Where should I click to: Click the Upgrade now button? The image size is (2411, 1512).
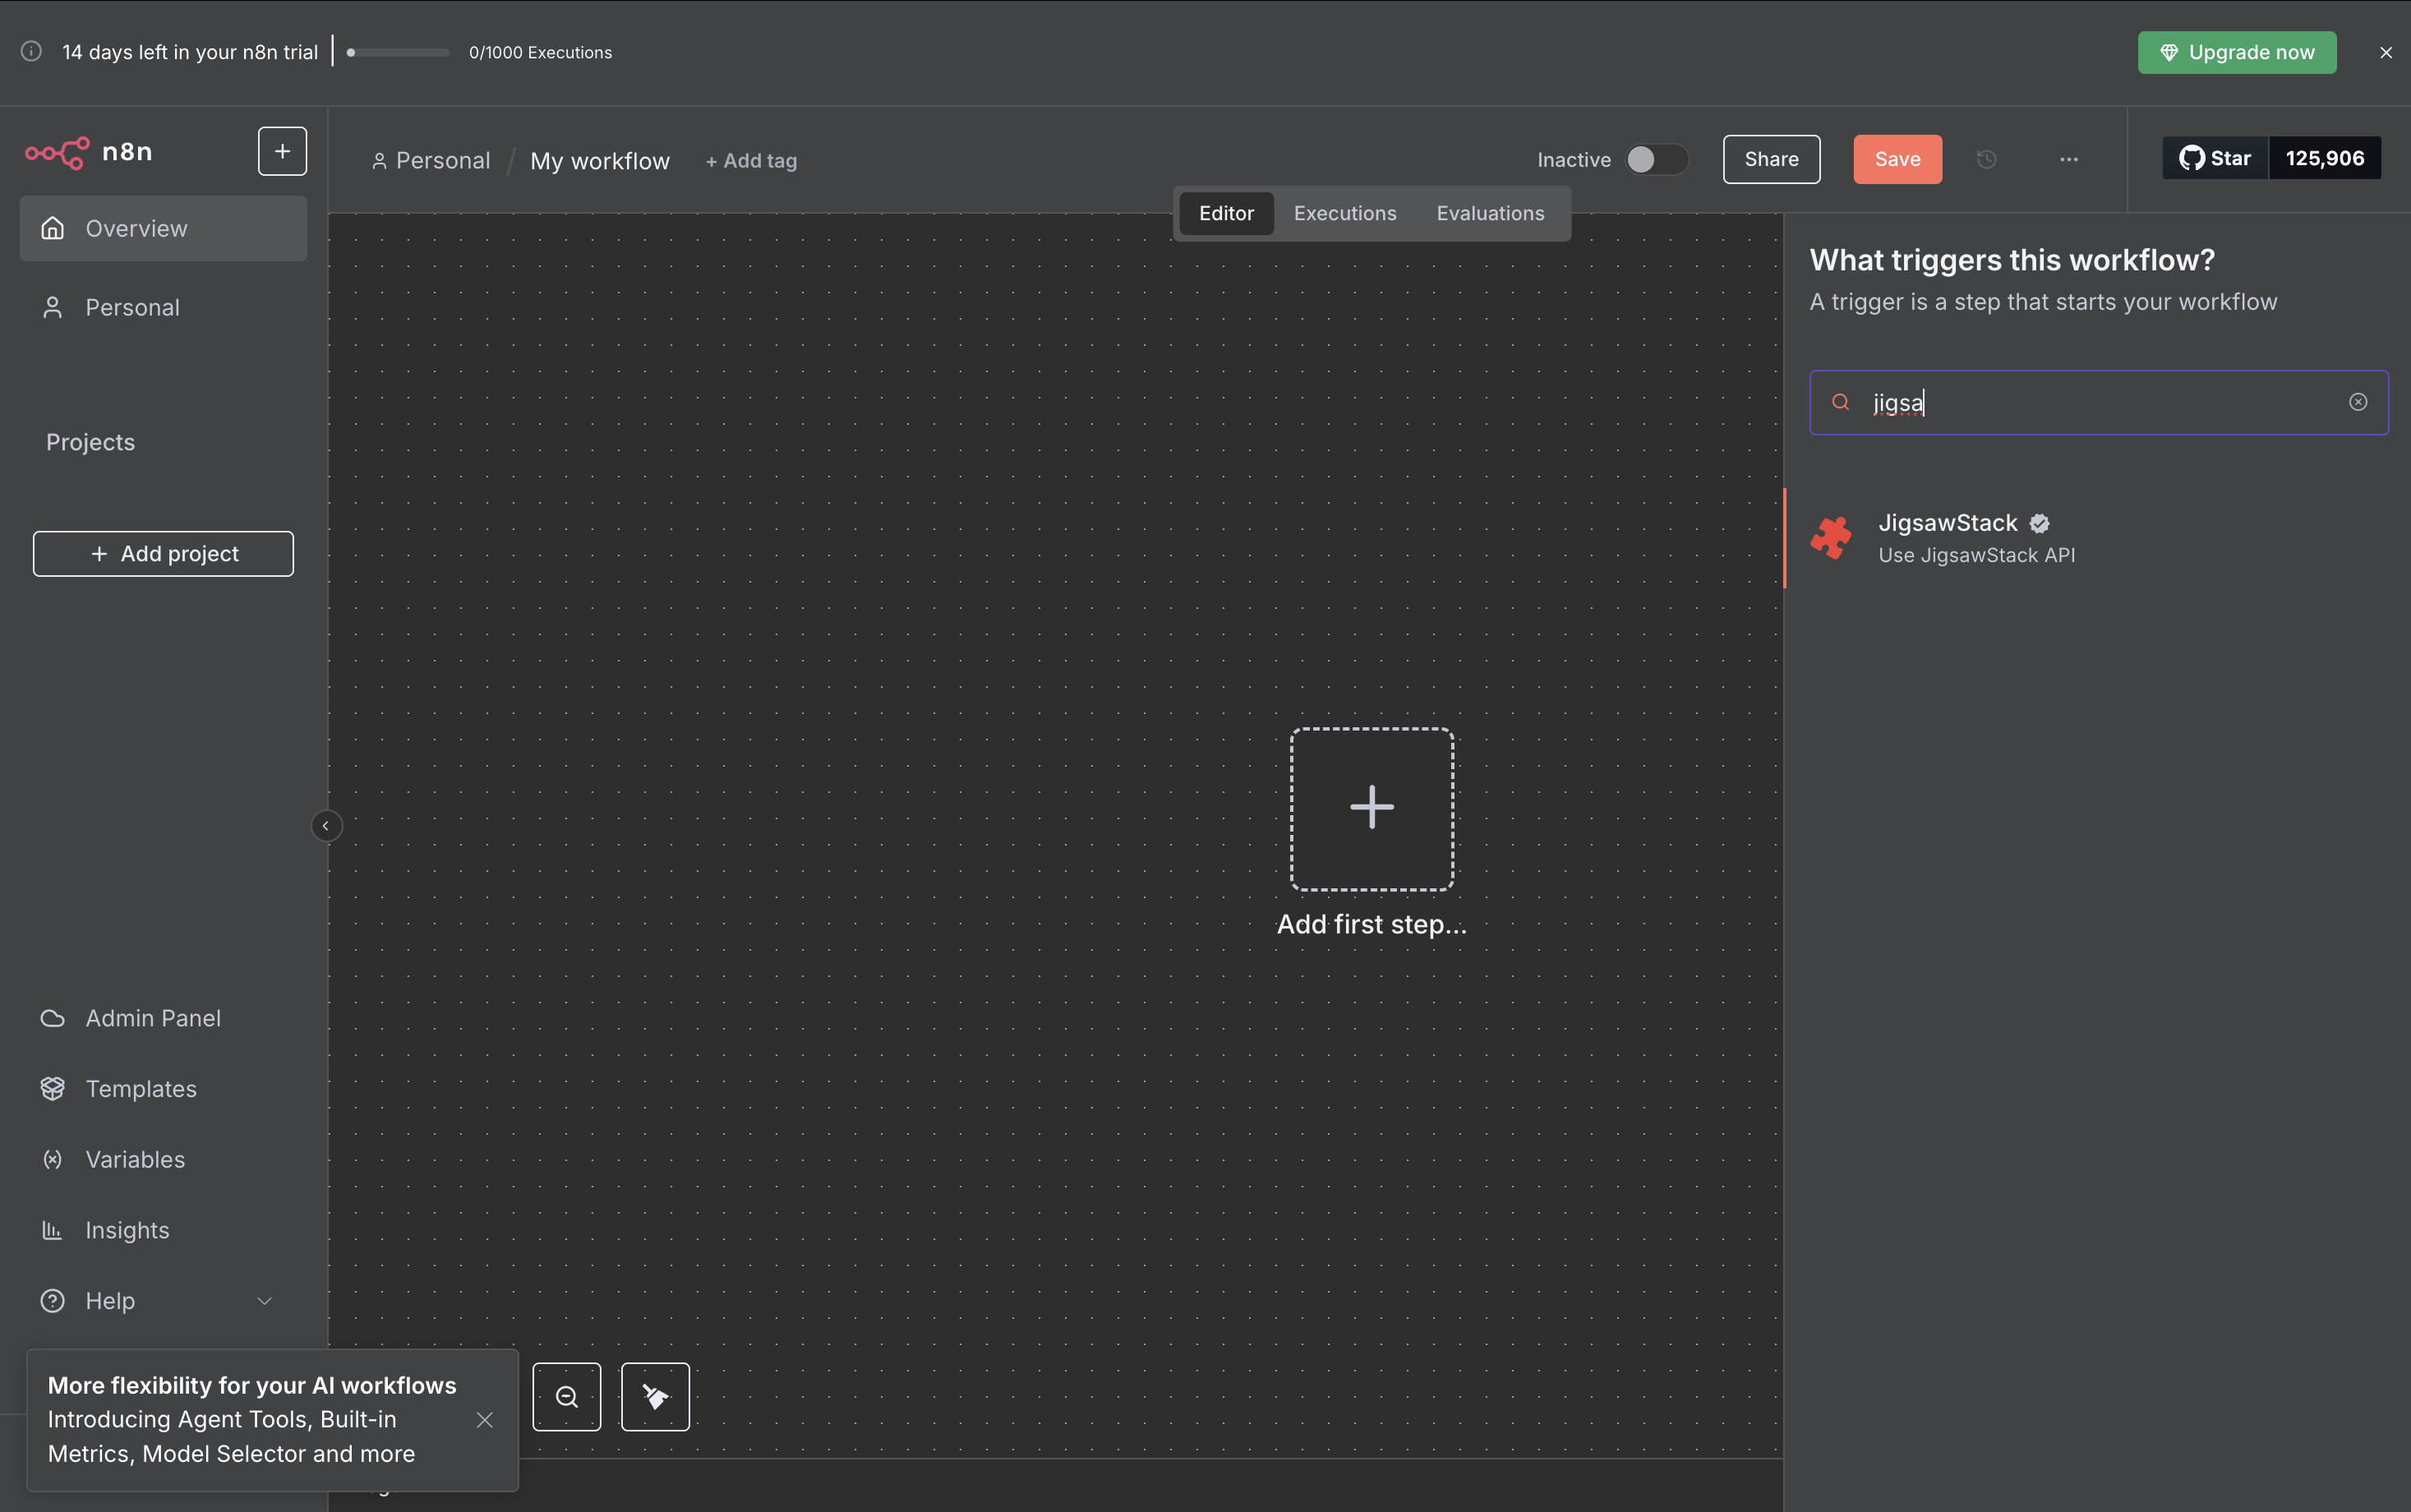[2236, 52]
